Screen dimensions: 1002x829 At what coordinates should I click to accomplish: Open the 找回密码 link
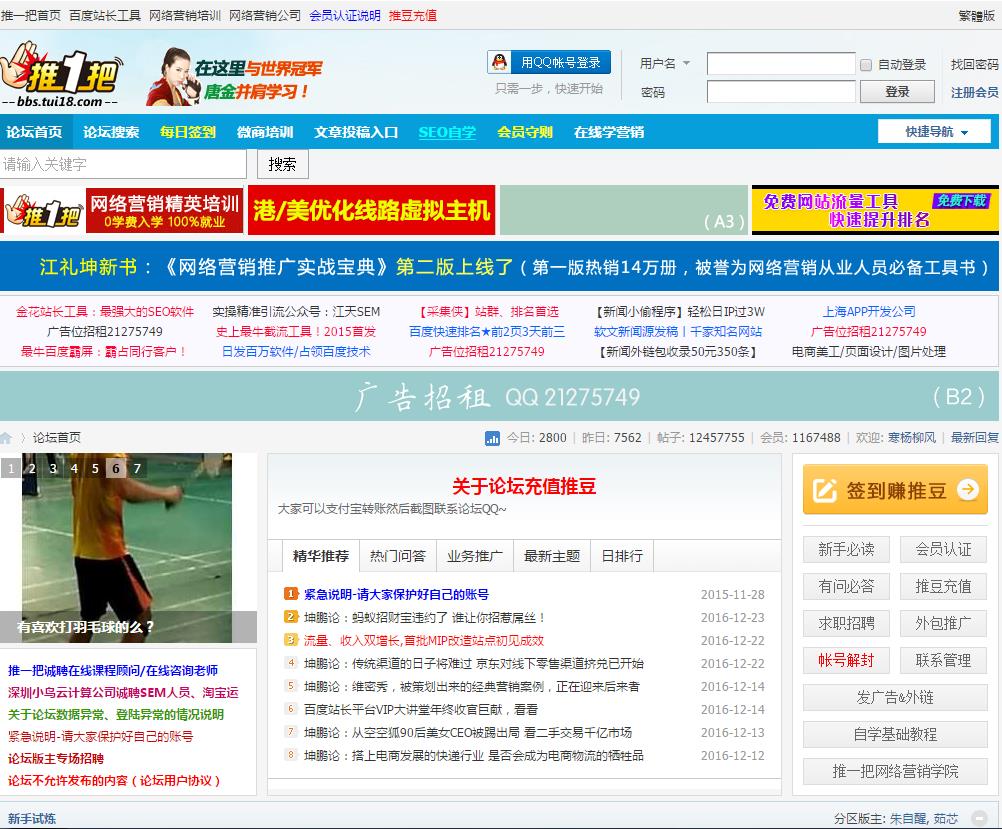pyautogui.click(x=975, y=65)
